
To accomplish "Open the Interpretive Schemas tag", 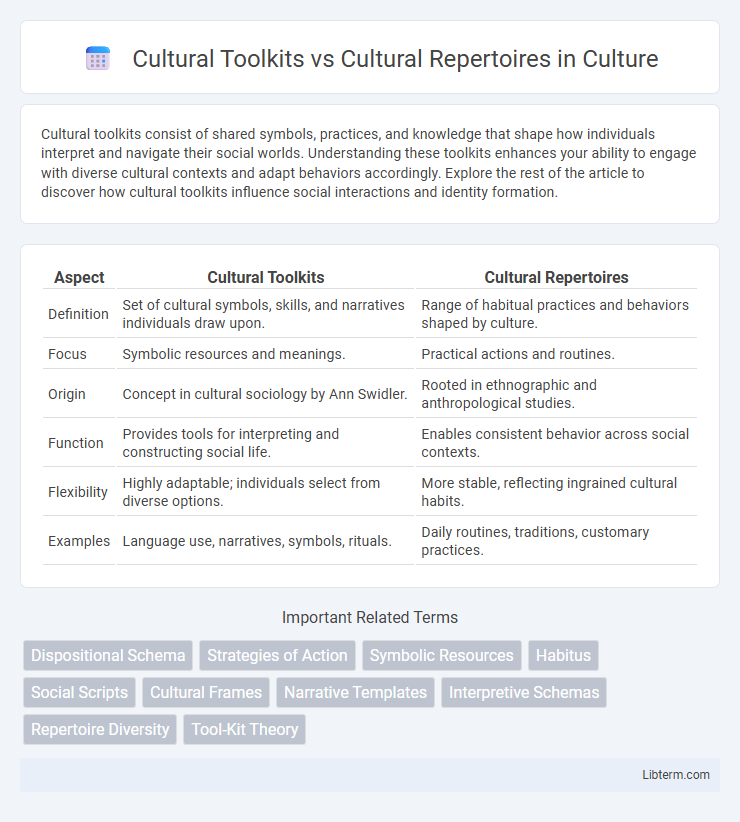I will 524,693.
